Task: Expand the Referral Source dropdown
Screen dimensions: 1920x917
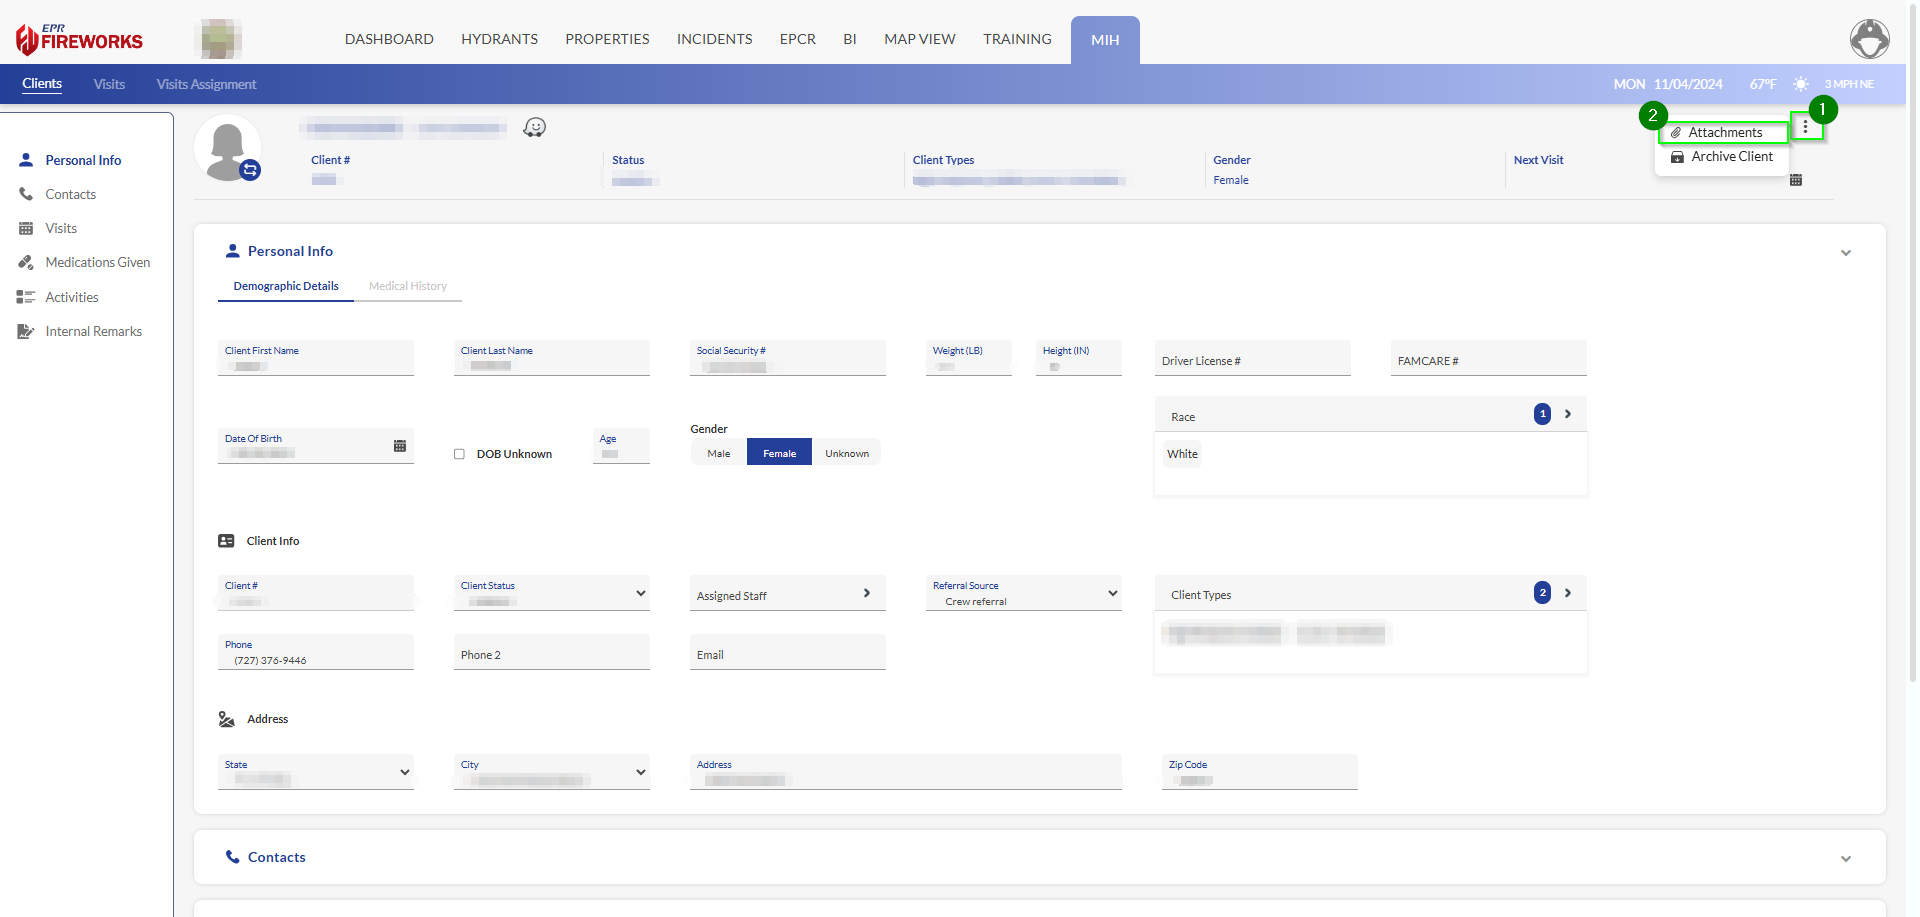Action: pyautogui.click(x=1113, y=593)
